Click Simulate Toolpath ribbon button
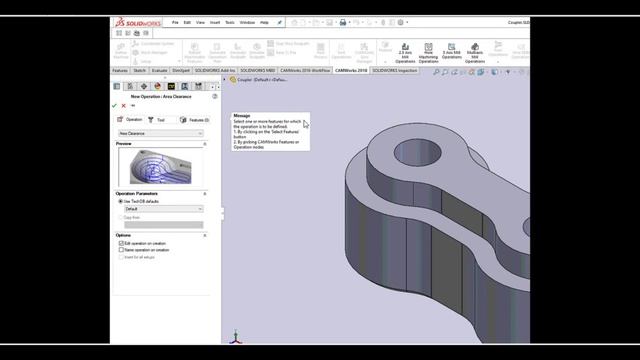The height and width of the screenshot is (360, 640). pyautogui.click(x=257, y=51)
